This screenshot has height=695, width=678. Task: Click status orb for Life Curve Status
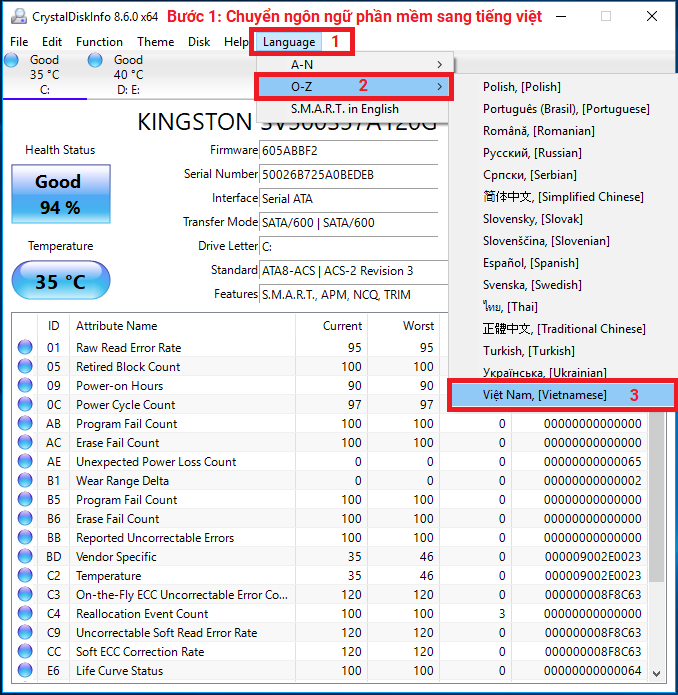click(25, 671)
